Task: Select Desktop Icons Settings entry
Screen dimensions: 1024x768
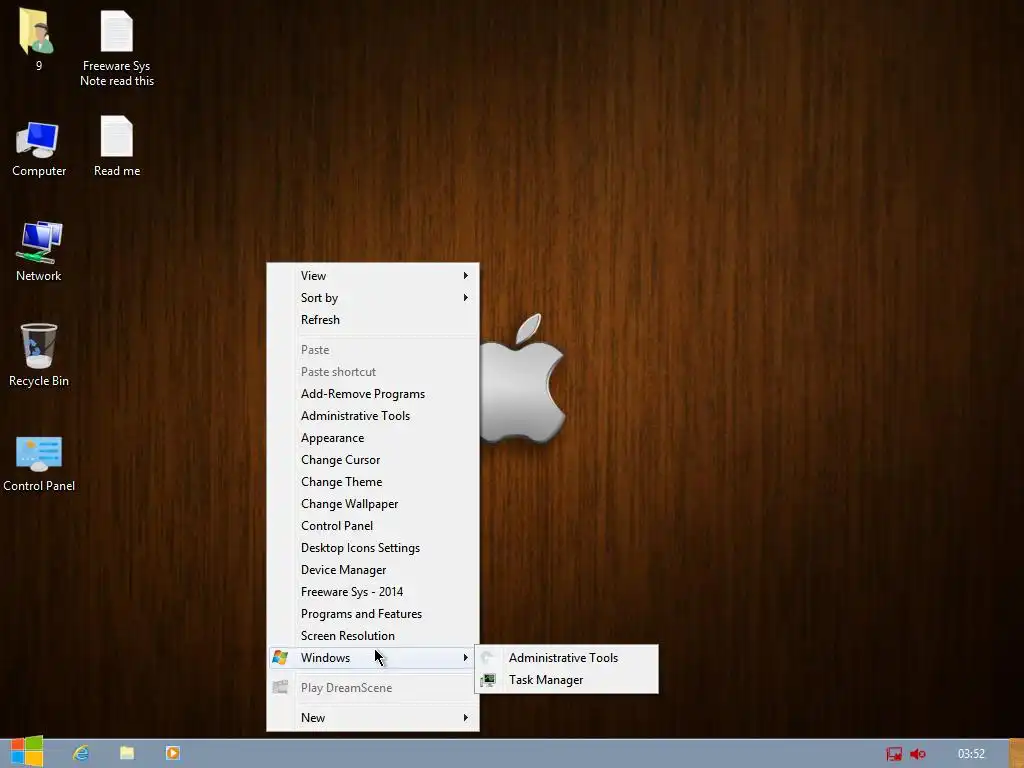Action: click(373, 548)
